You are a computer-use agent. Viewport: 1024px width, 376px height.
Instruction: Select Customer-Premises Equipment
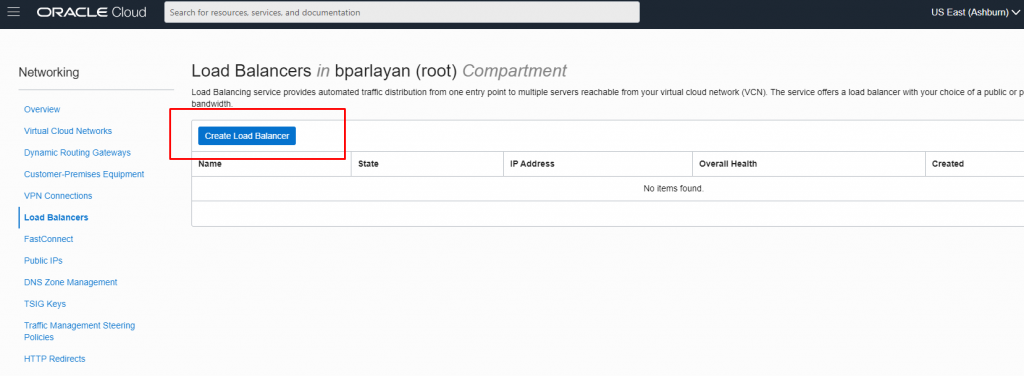(84, 174)
